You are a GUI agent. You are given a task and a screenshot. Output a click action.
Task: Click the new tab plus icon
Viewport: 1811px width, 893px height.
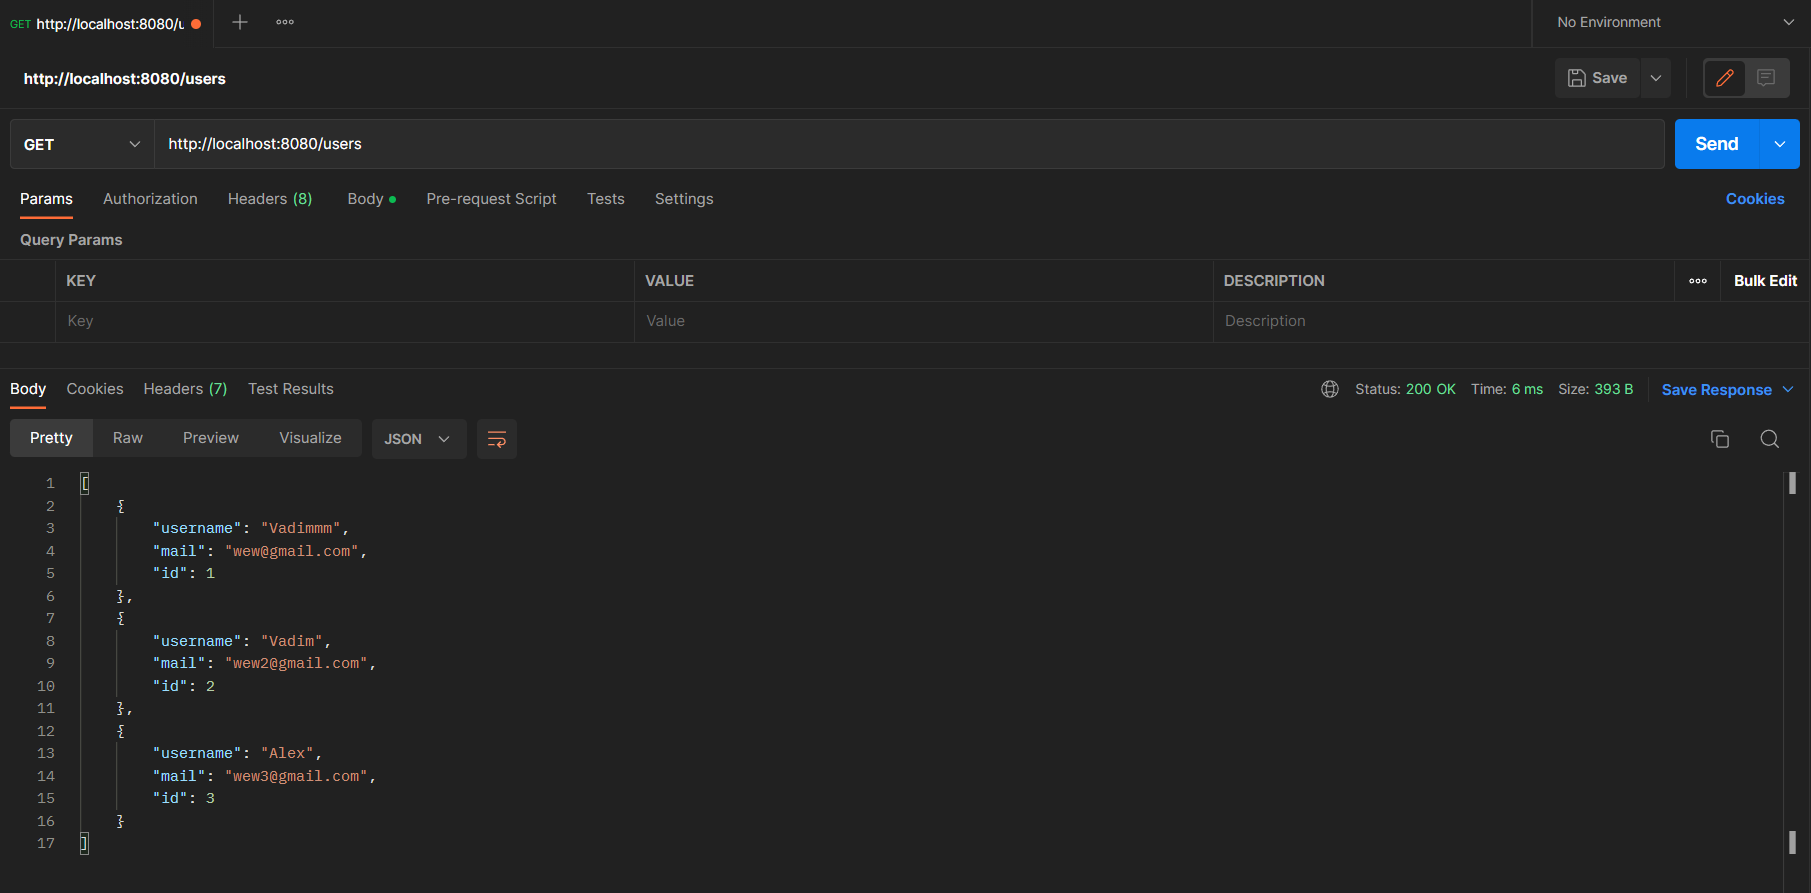click(240, 22)
